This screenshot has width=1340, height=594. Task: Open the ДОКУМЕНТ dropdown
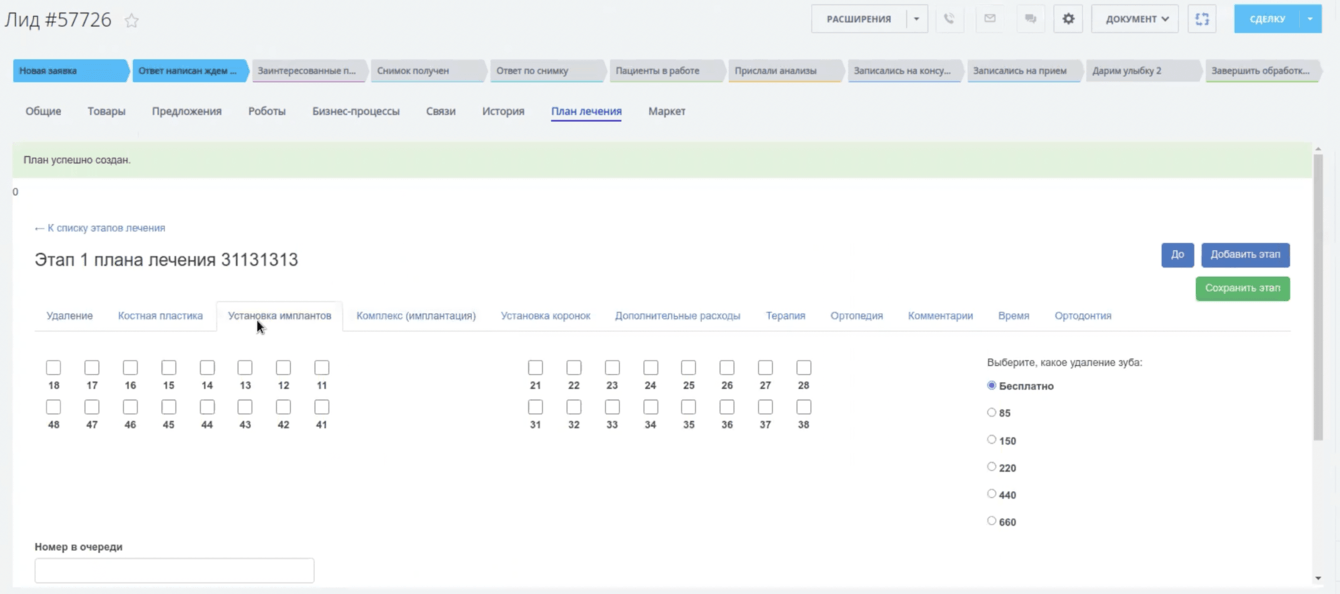coord(1135,19)
